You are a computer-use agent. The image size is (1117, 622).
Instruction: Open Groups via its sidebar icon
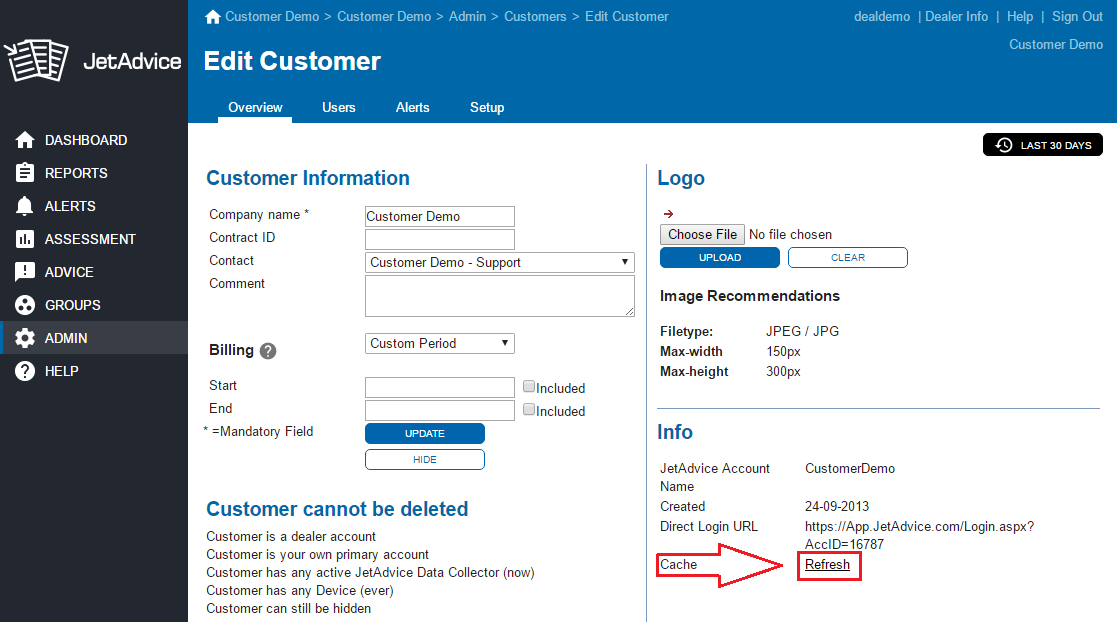(x=25, y=305)
